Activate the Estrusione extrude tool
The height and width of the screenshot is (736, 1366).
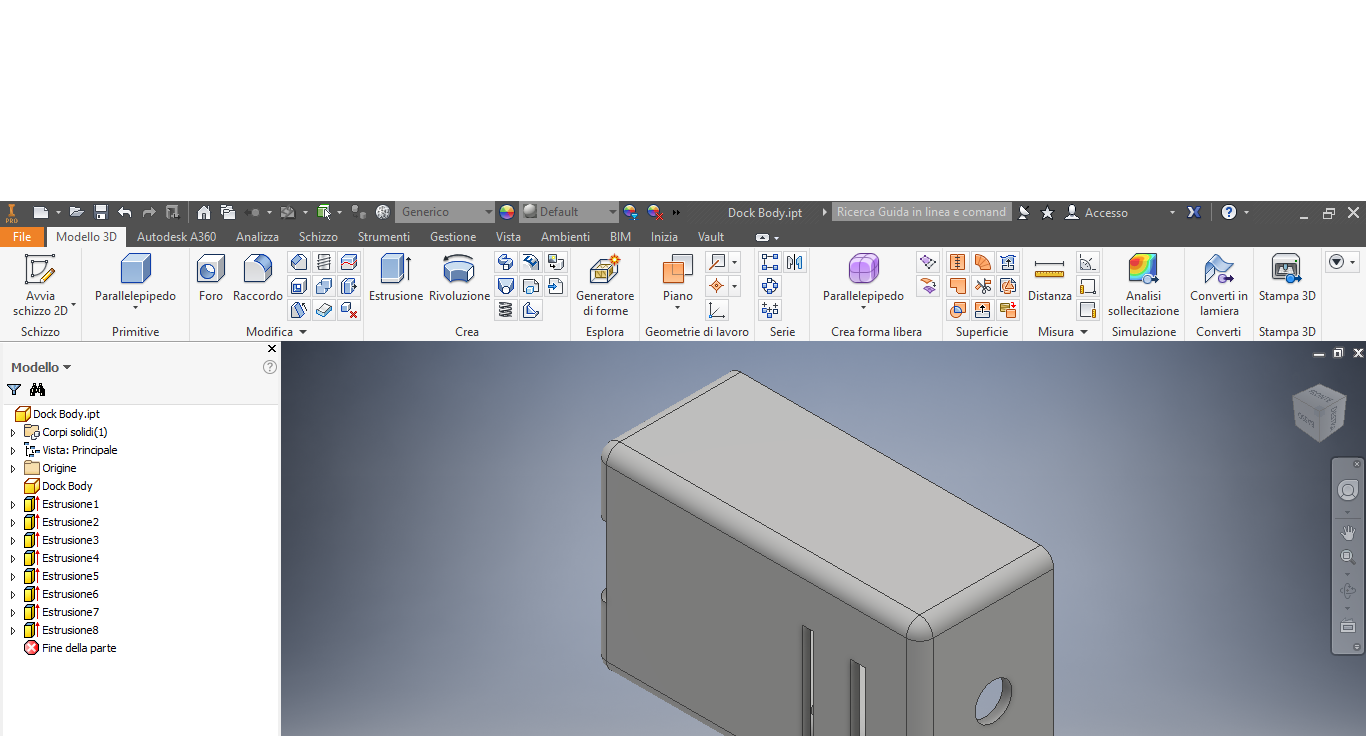396,278
